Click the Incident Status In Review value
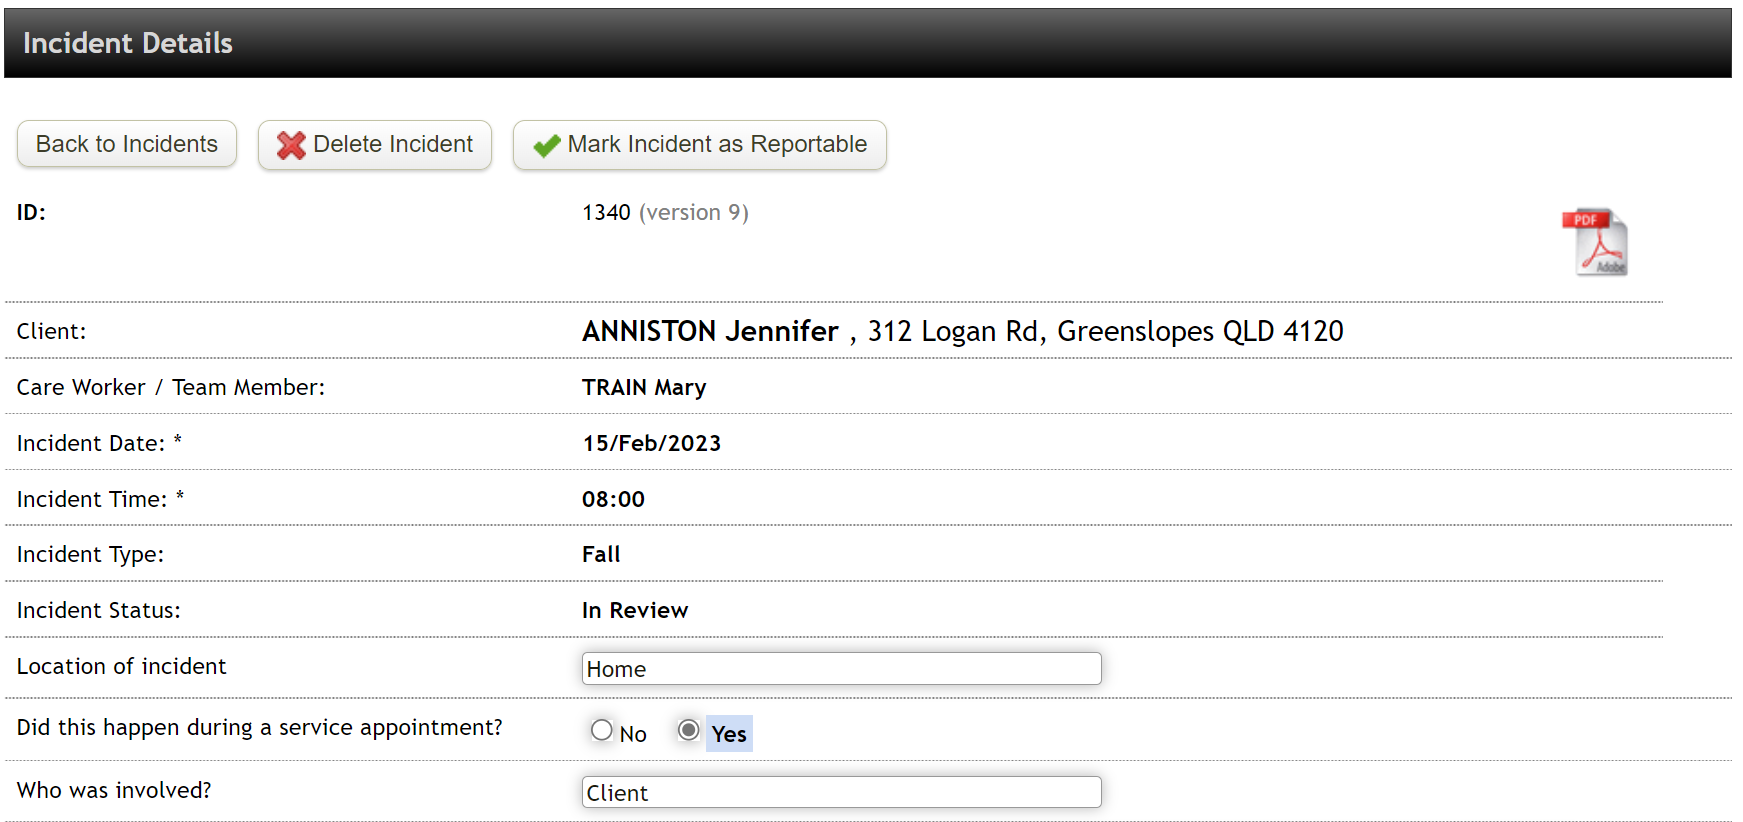 pyautogui.click(x=635, y=609)
